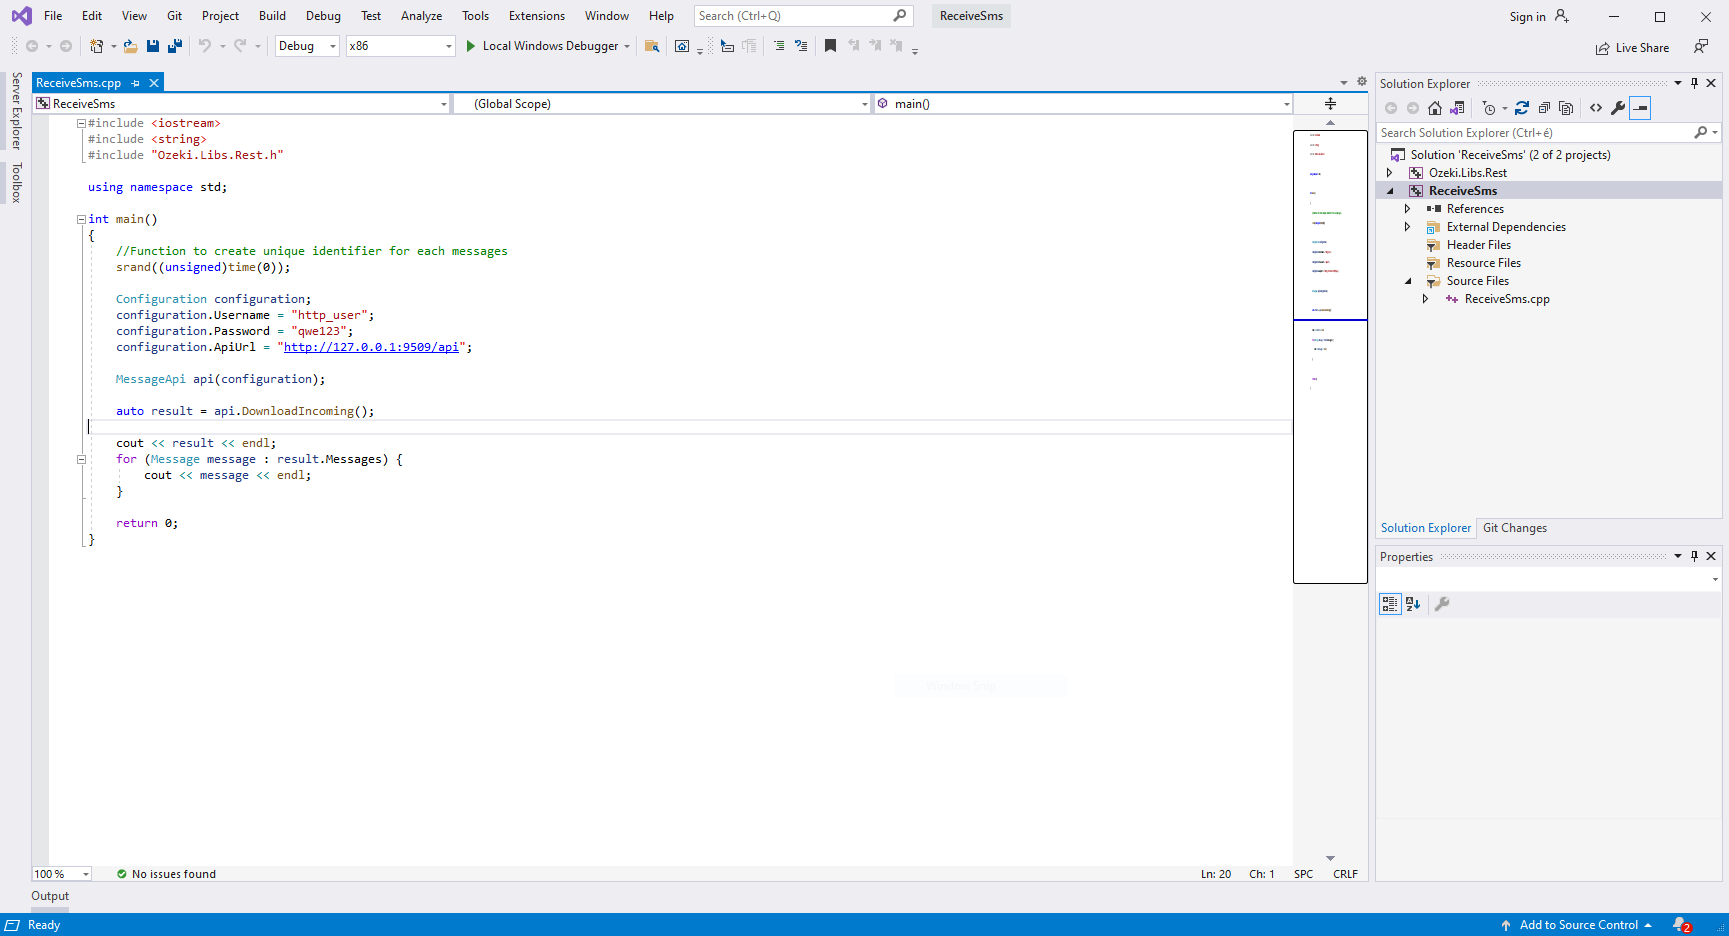Collapse the #include block in editor
The image size is (1729, 936).
coord(81,123)
